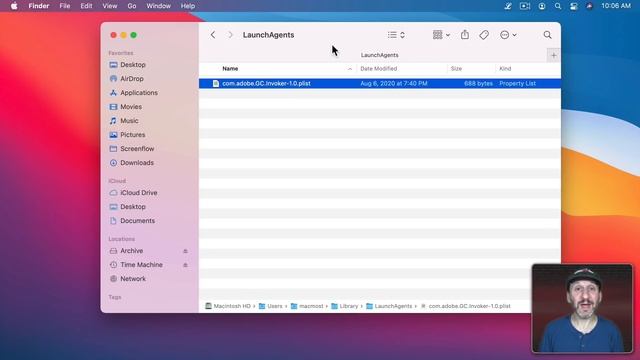Eject the Time Machine volume
This screenshot has width=640, height=360.
tap(185, 265)
